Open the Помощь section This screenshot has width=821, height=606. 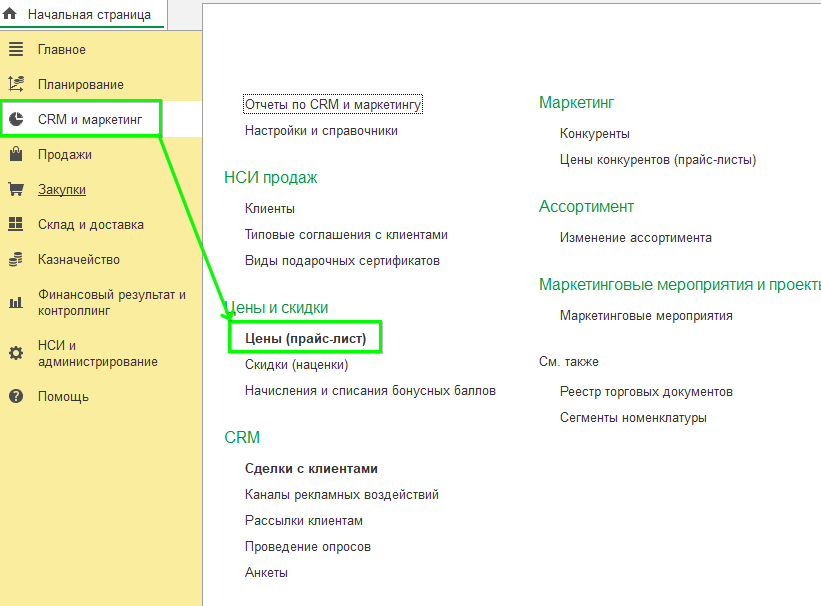pos(63,396)
